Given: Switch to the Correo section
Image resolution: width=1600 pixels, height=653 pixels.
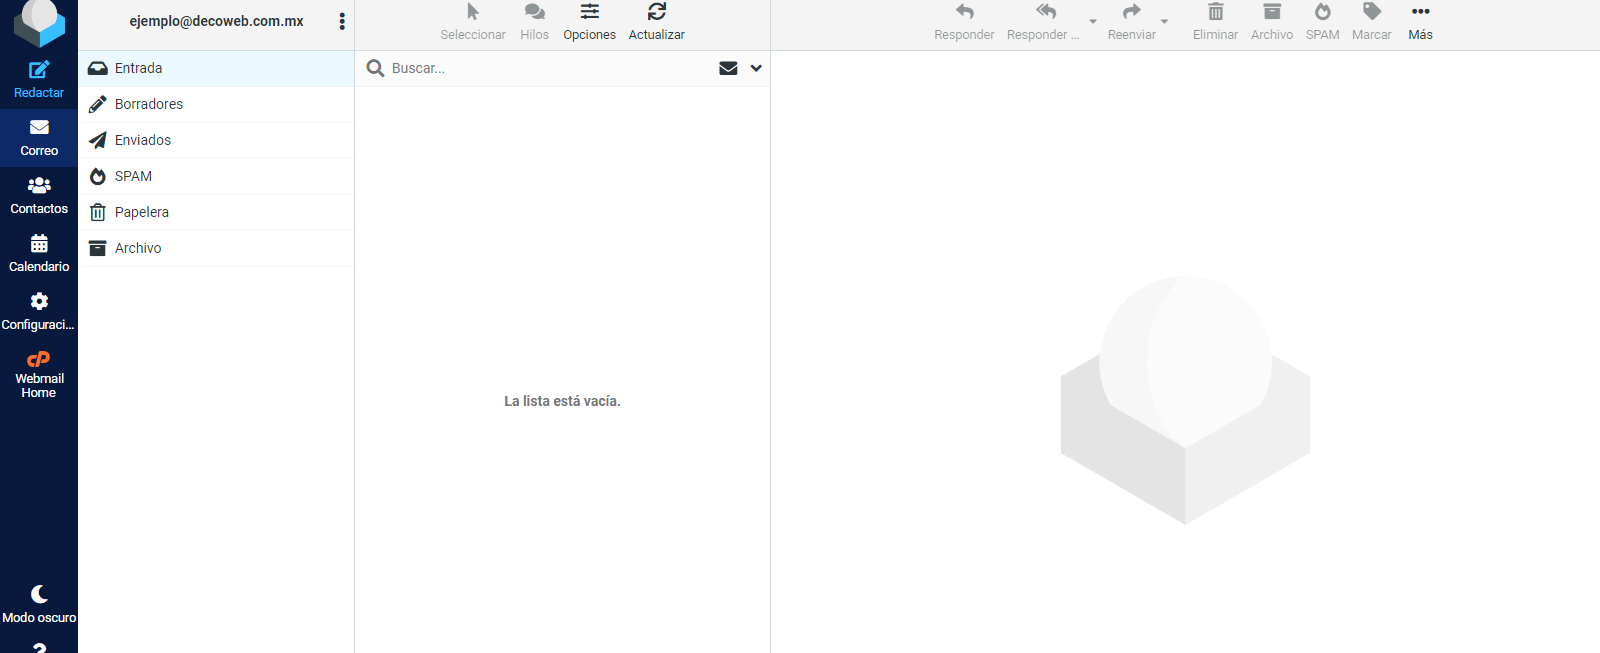Looking at the screenshot, I should pyautogui.click(x=39, y=137).
